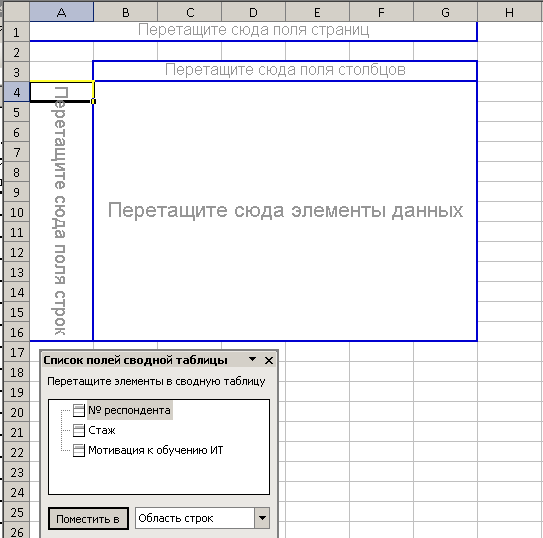Click the column fields drop area
The height and width of the screenshot is (538, 543).
tap(285, 71)
